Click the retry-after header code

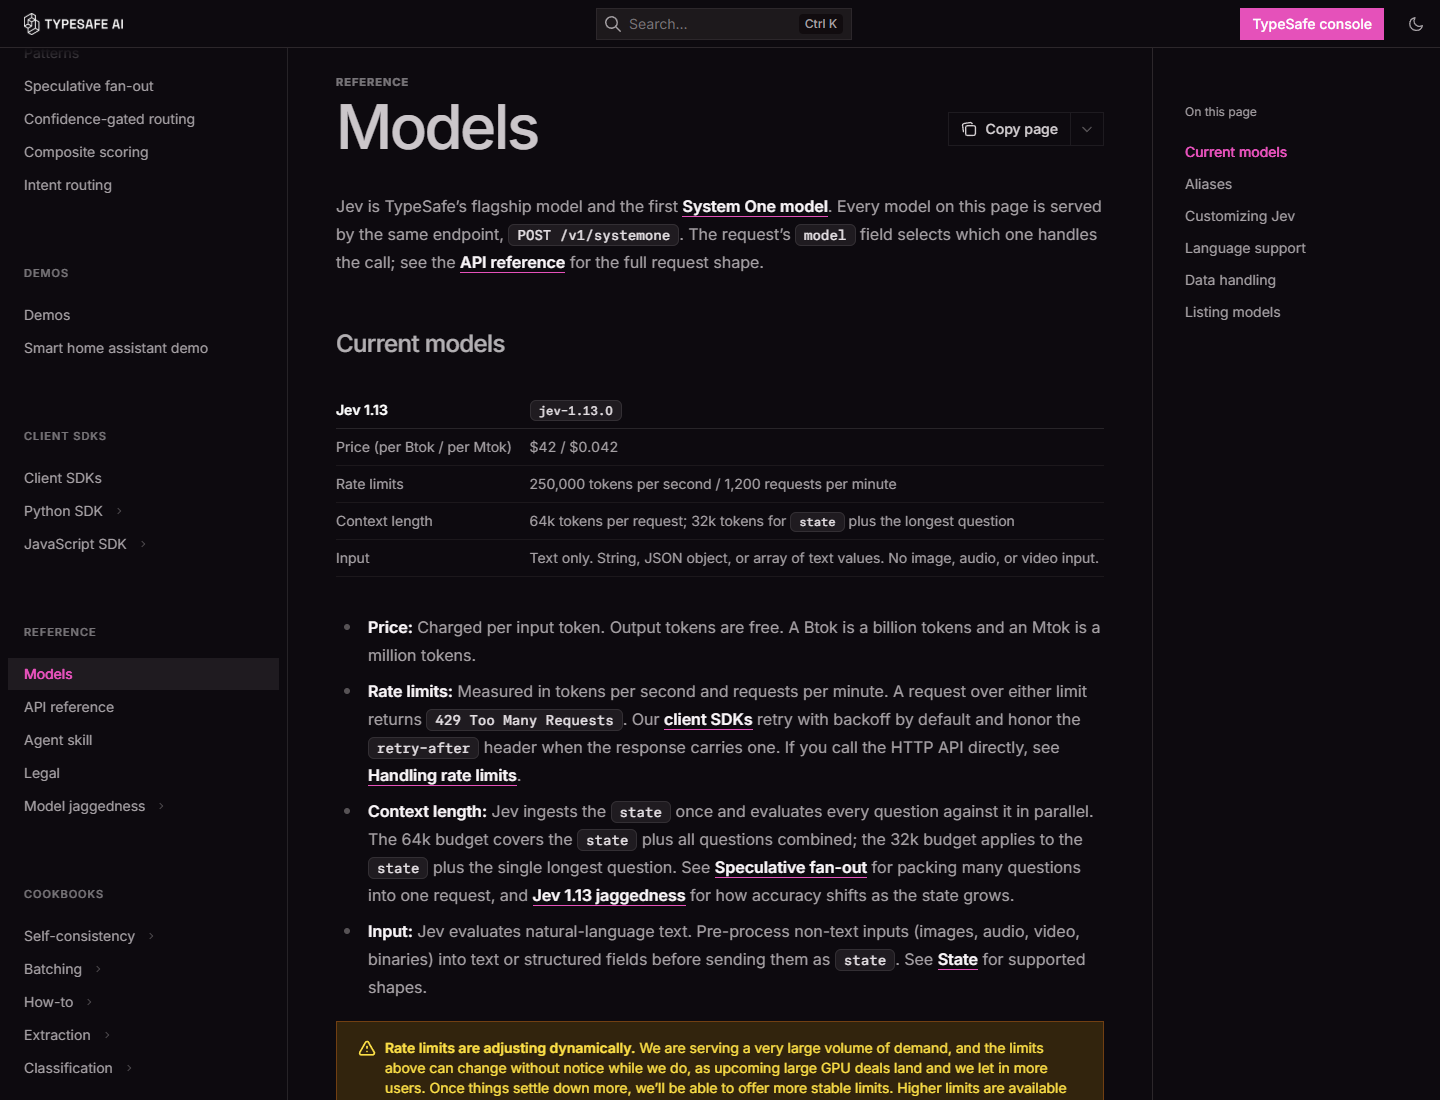423,748
